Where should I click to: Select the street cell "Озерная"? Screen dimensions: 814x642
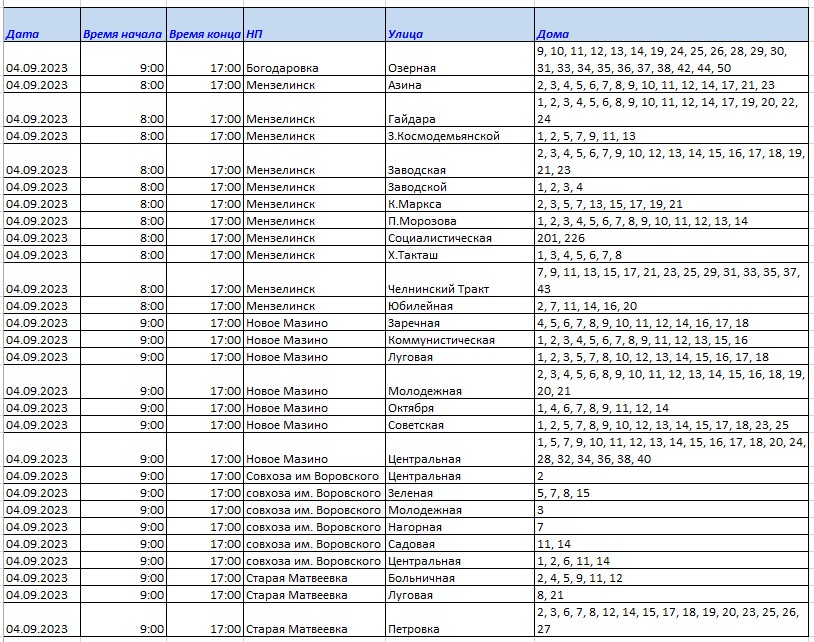411,68
